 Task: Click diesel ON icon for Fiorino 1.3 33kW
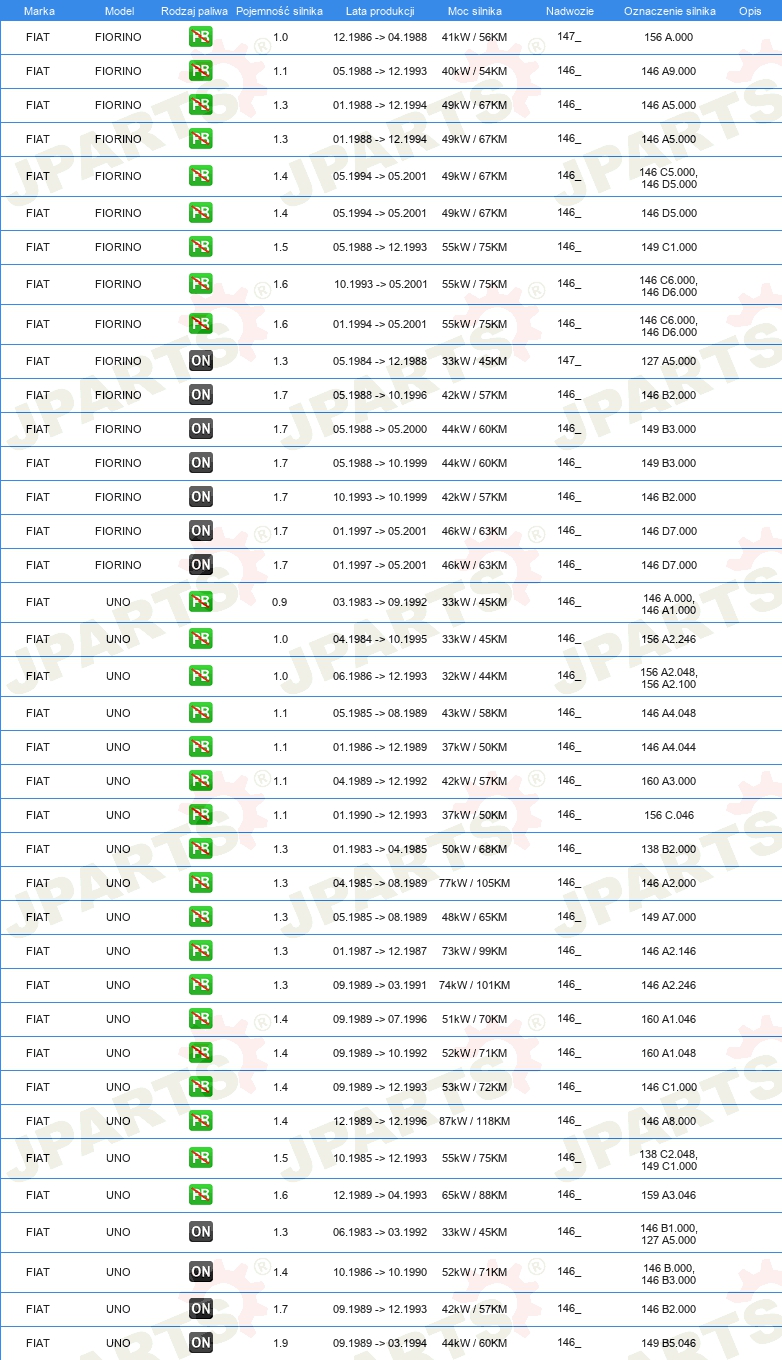coord(201,361)
